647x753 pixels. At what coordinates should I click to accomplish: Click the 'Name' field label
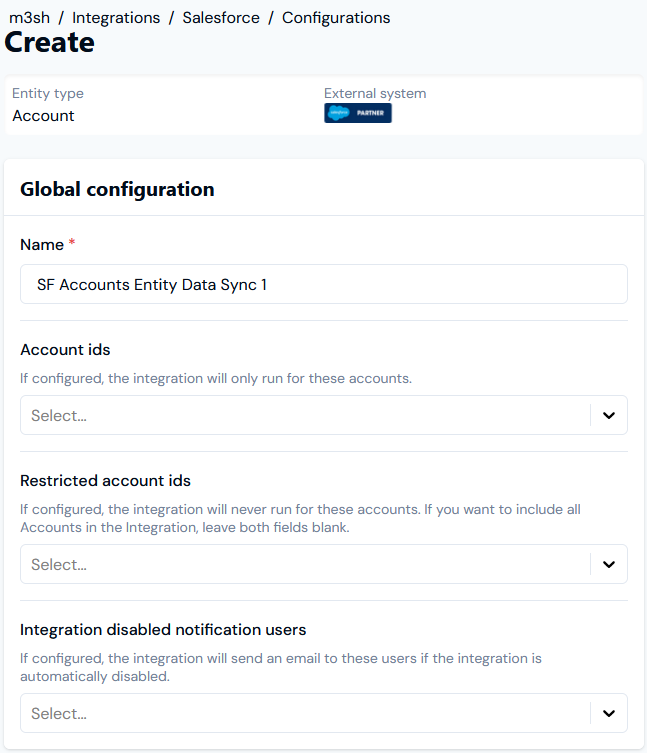[42, 245]
